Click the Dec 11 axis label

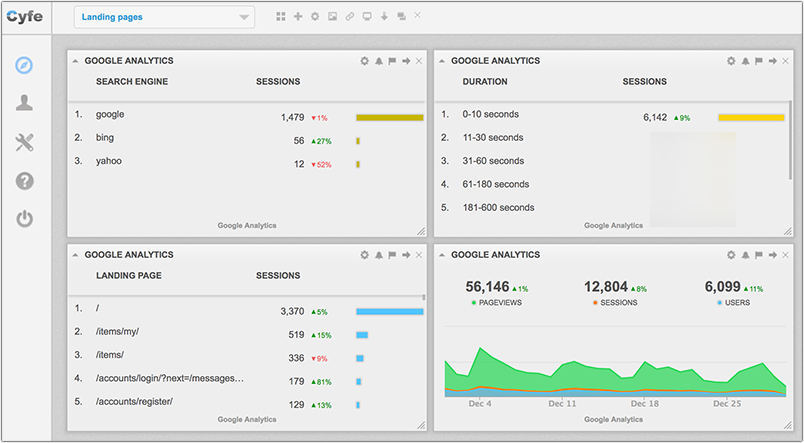coord(562,404)
